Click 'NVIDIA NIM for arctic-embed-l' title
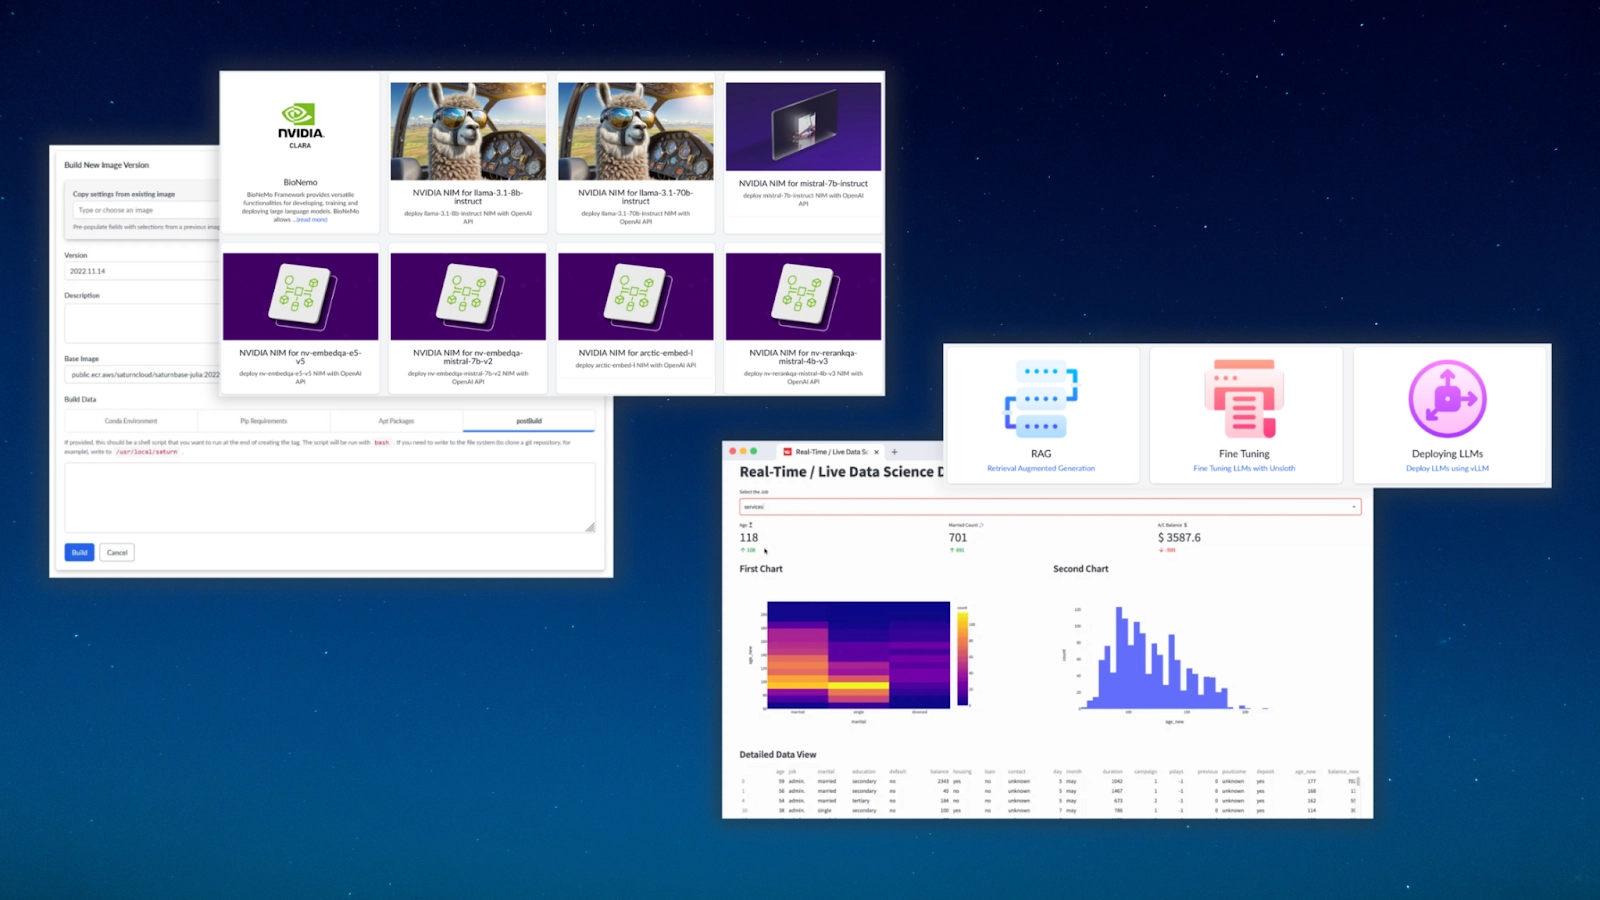This screenshot has height=900, width=1600. click(636, 353)
